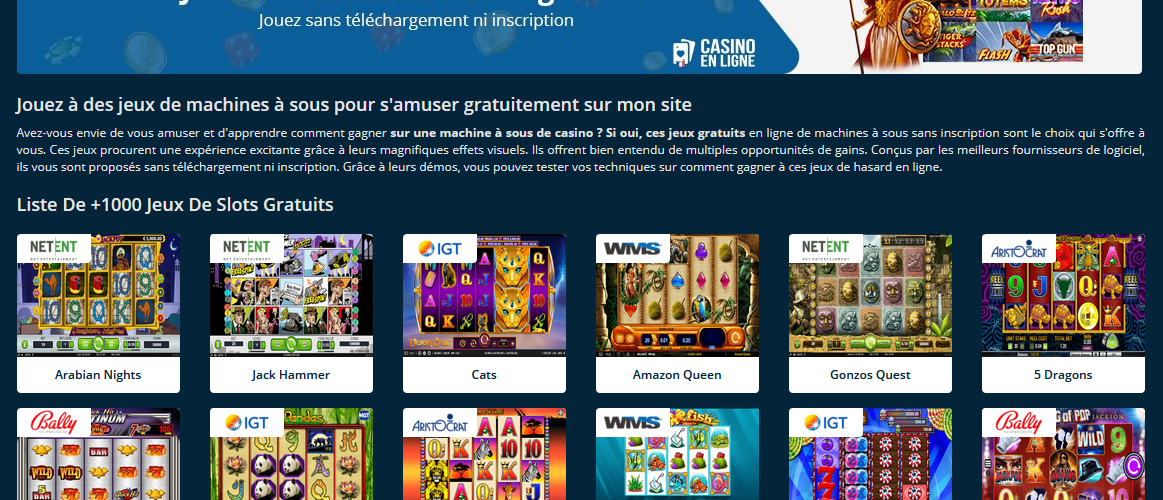
Task: Select the Aristocrat zebra safari slot thumbnail
Action: coord(484,454)
